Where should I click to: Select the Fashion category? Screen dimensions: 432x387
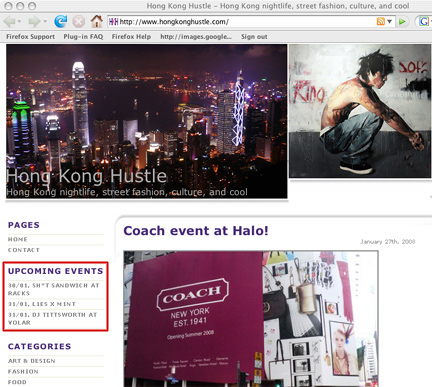[x=23, y=371]
